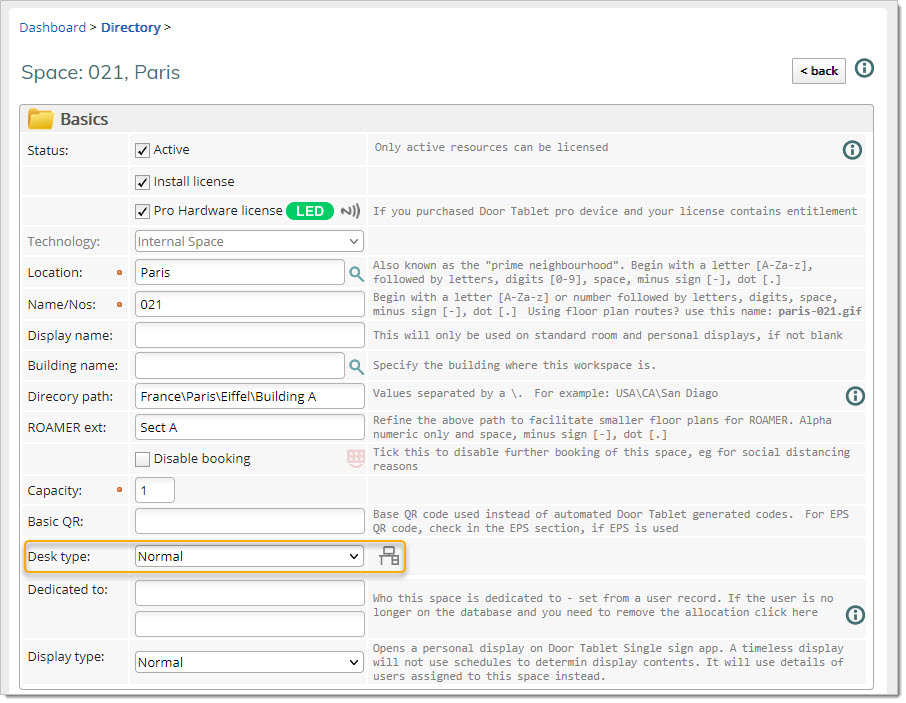Expand the Technology dropdown
This screenshot has height=703, width=906.
pyautogui.click(x=249, y=241)
